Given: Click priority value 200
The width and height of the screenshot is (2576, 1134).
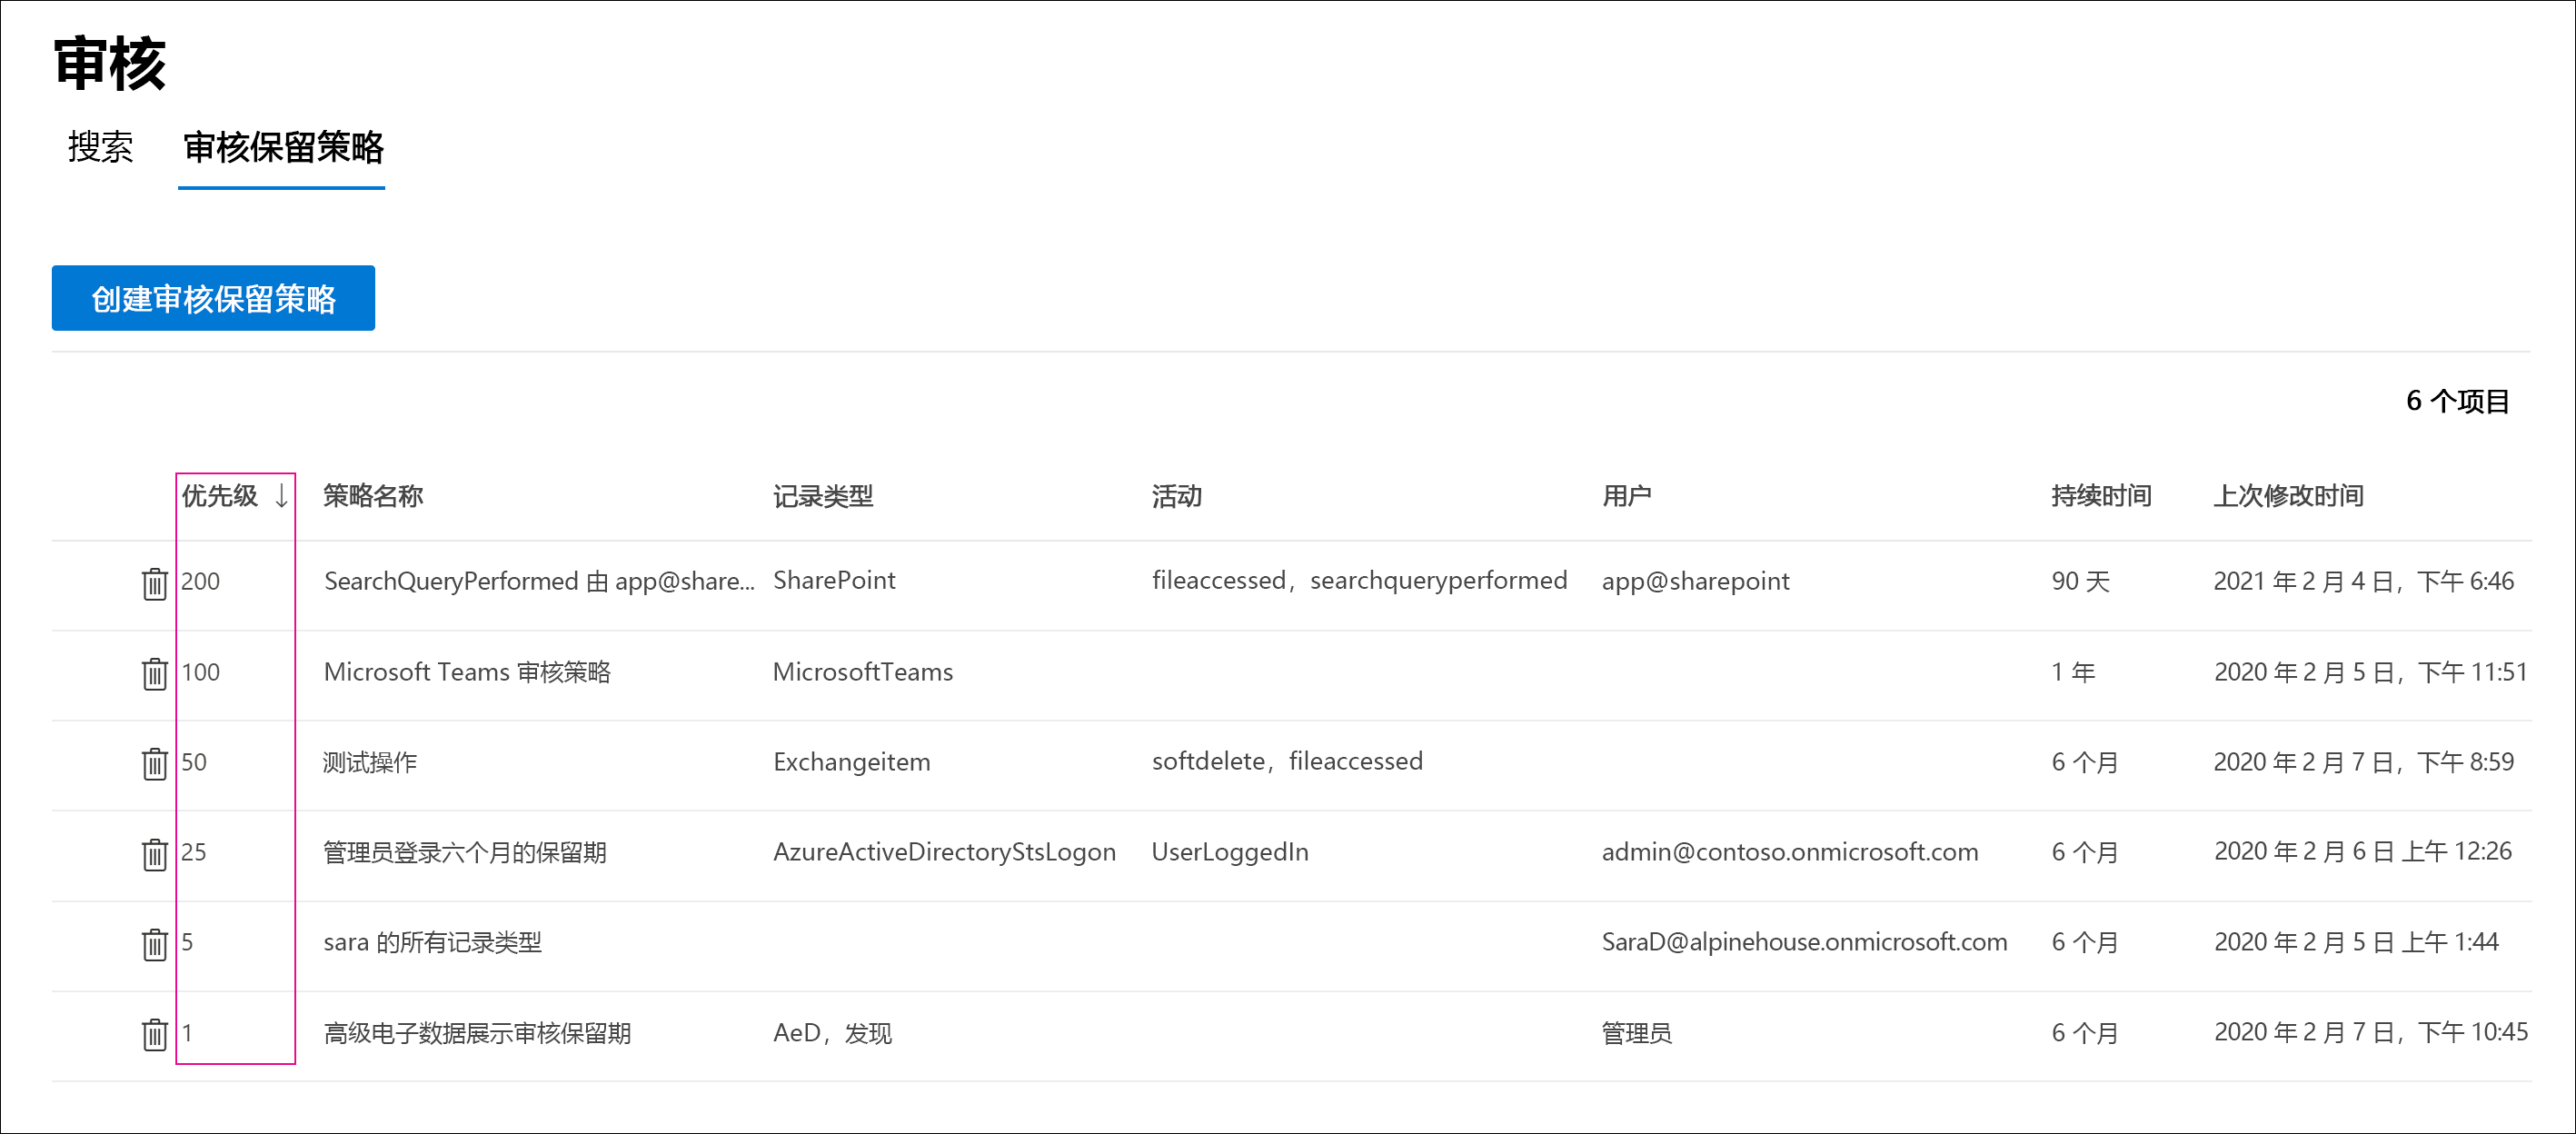Looking at the screenshot, I should pos(200,581).
